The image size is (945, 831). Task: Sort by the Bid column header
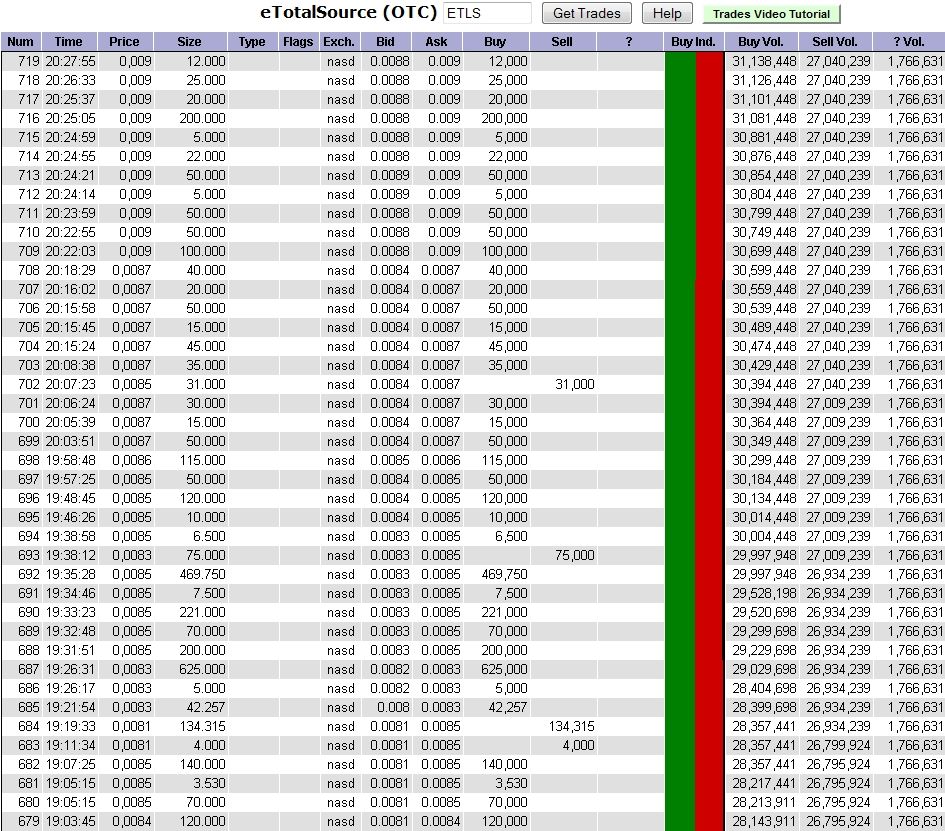[x=387, y=42]
